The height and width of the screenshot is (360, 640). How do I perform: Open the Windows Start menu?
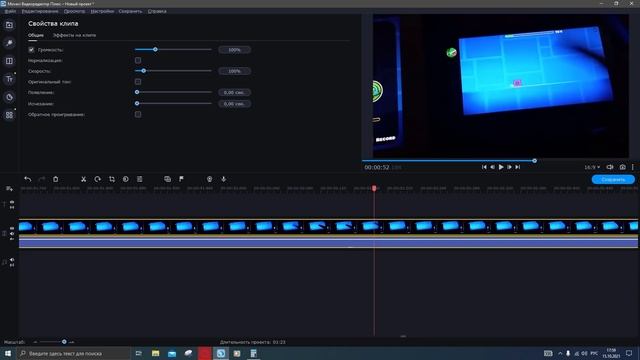pos(8,353)
